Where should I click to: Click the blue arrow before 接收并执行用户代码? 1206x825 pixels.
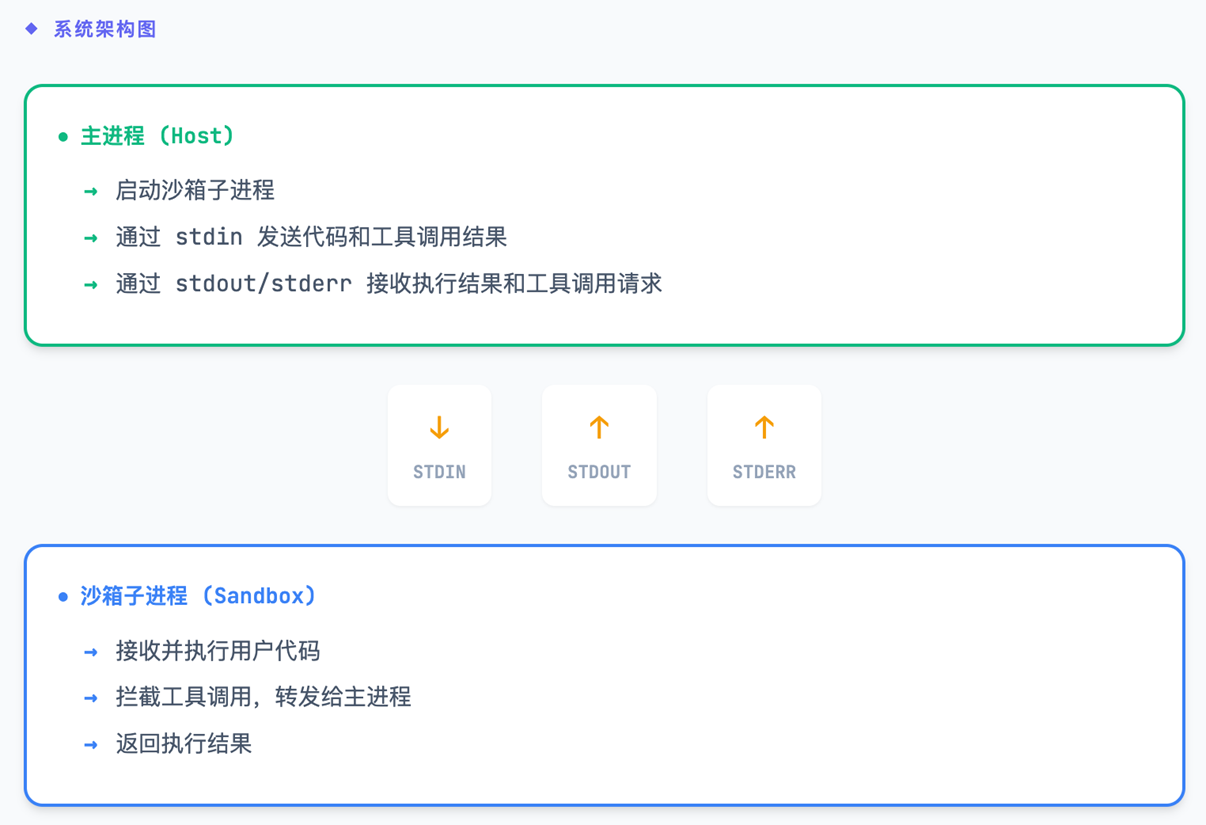point(91,652)
